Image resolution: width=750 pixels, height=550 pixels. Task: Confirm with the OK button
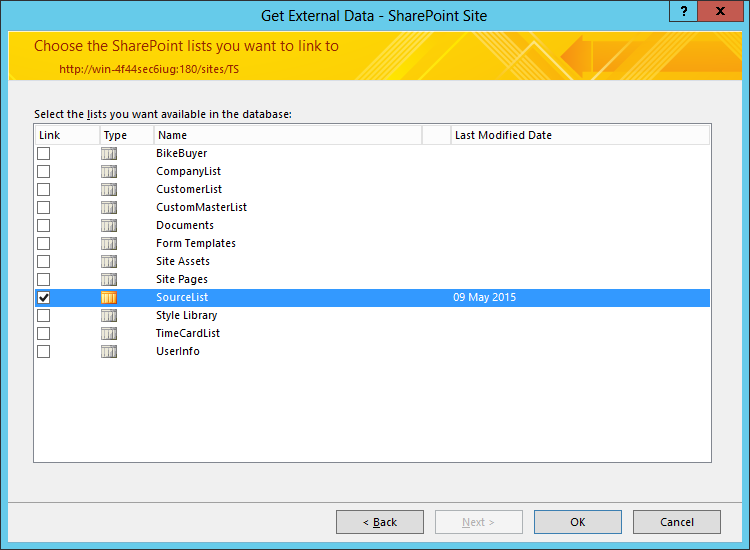tap(578, 522)
